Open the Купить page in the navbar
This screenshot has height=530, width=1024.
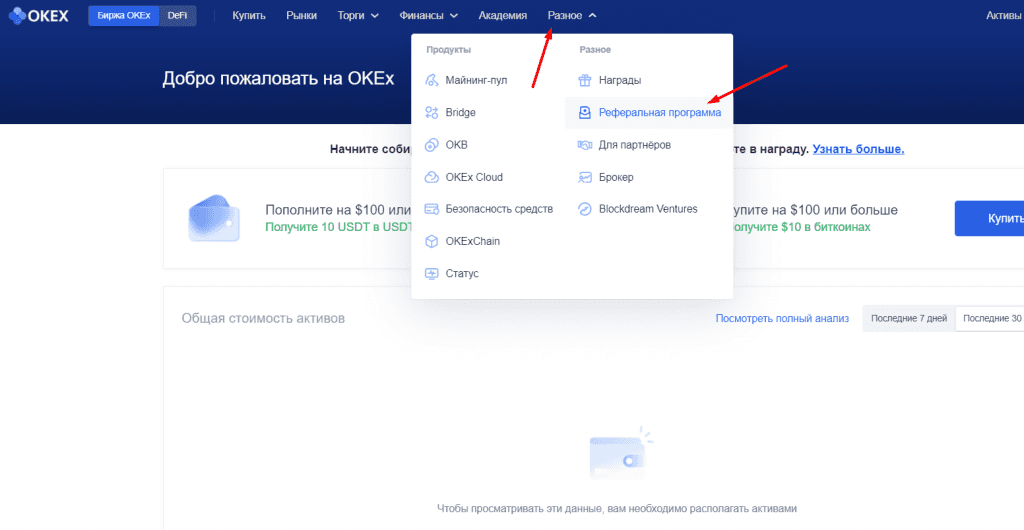point(249,16)
